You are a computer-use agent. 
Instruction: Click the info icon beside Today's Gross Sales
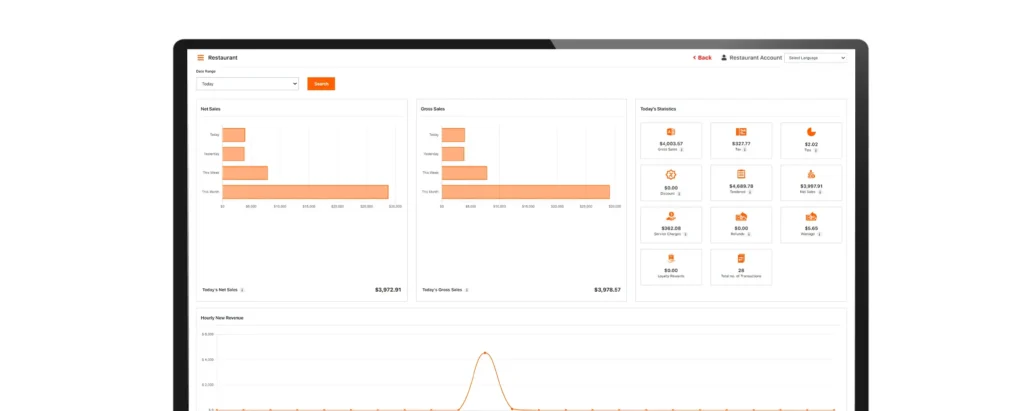coord(466,290)
